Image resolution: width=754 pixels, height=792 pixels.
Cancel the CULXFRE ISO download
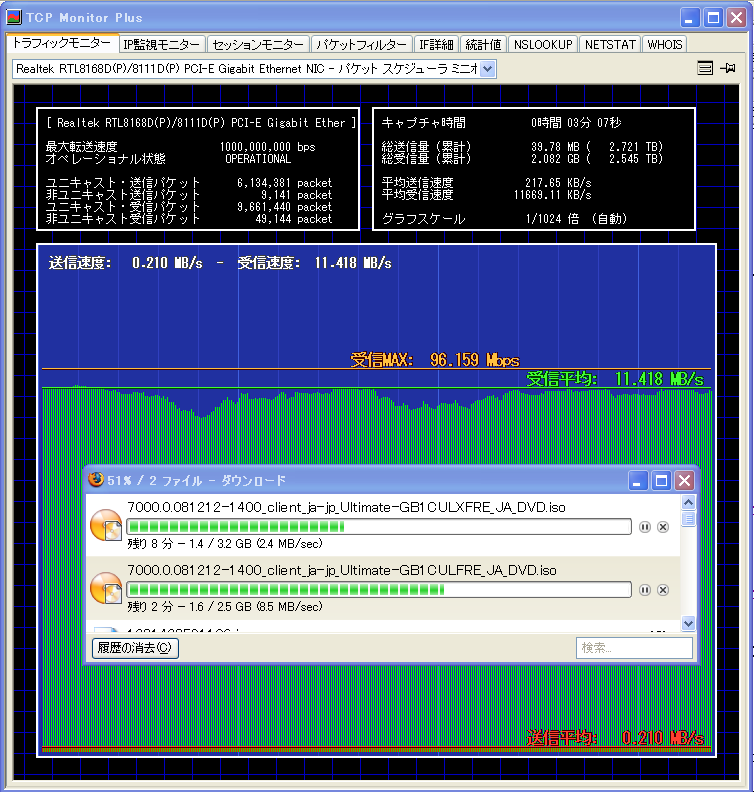coord(662,527)
